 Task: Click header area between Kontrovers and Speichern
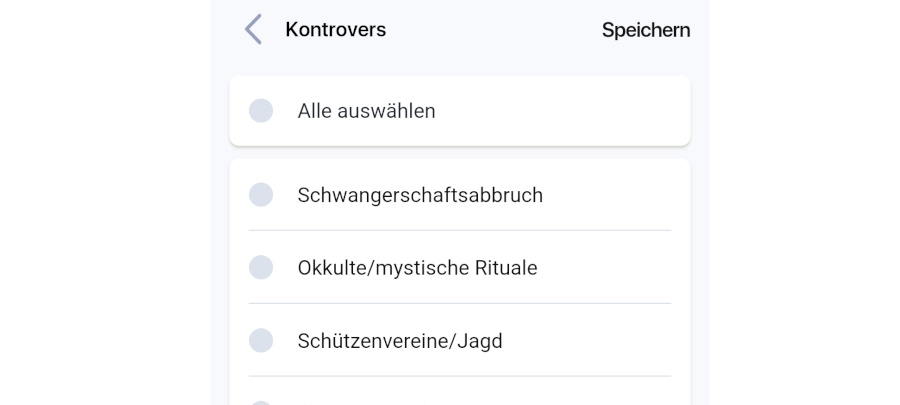[490, 30]
